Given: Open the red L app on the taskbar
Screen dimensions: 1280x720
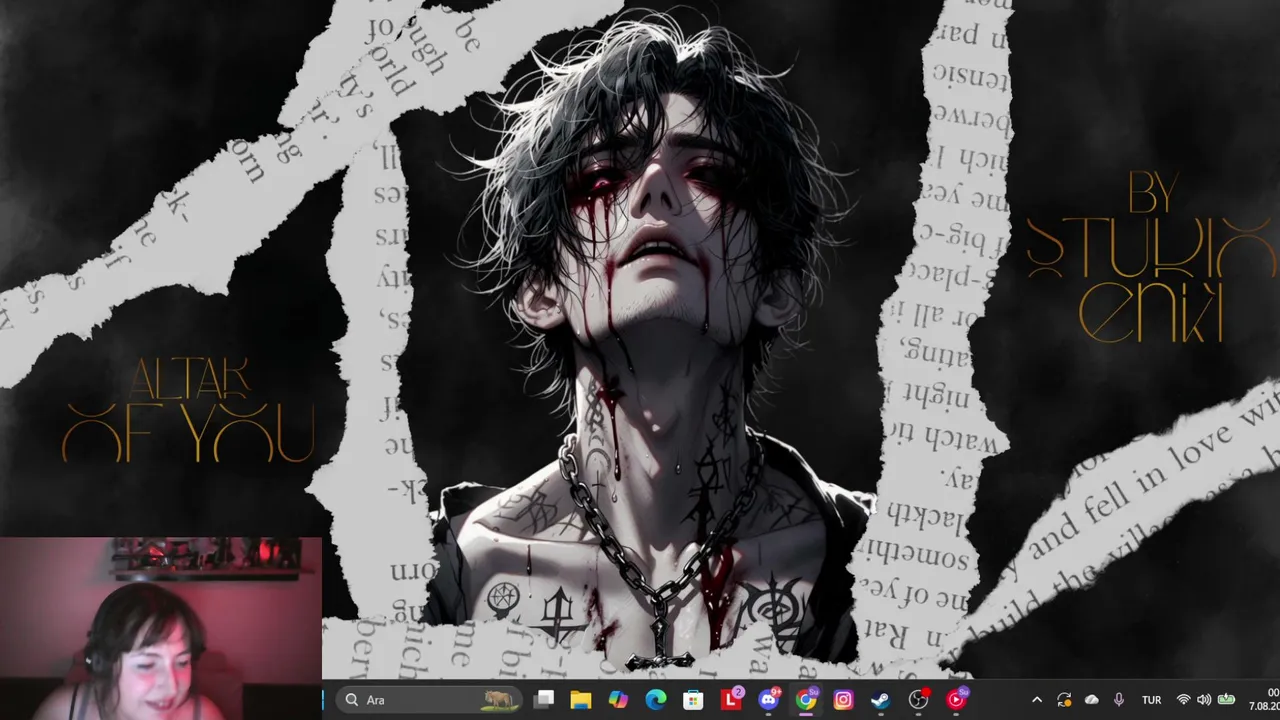Looking at the screenshot, I should [731, 700].
